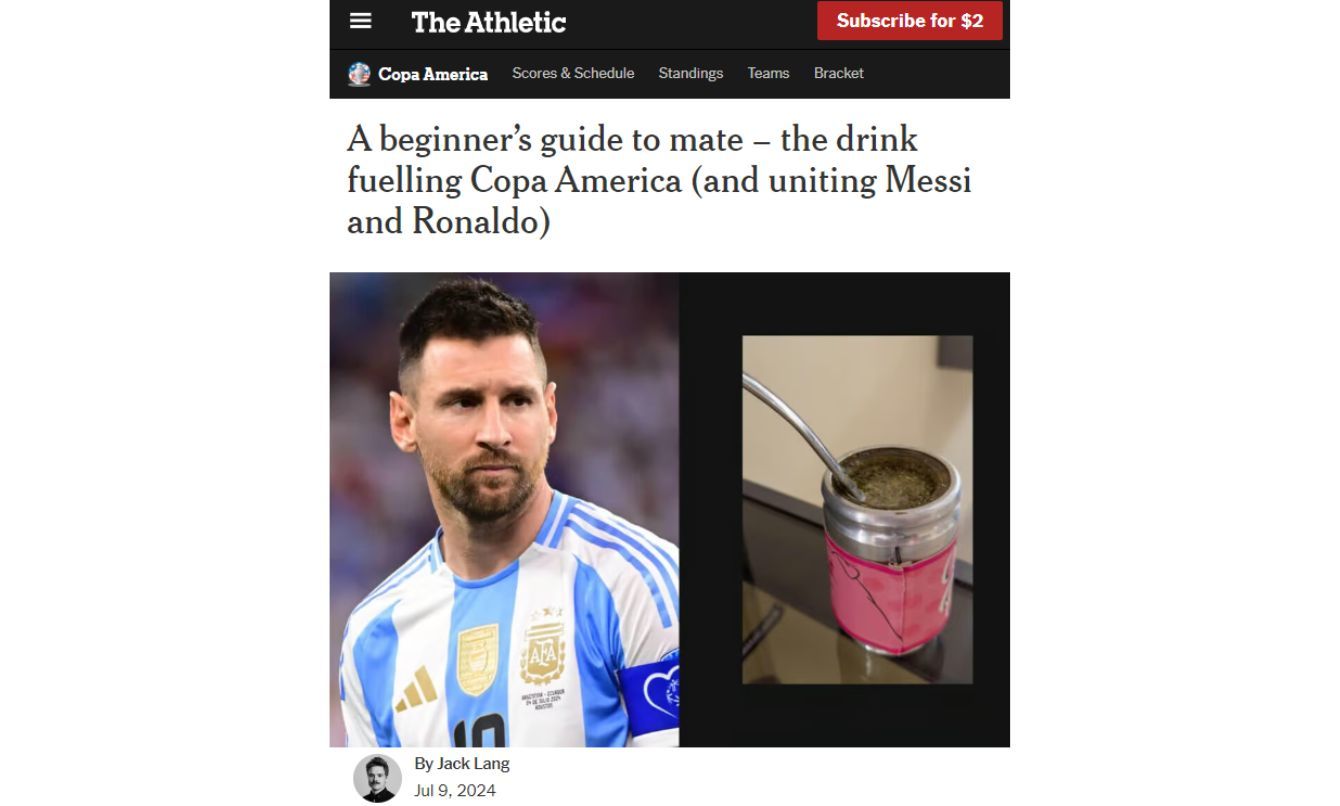This screenshot has height=806, width=1340.
Task: Click the article headline about mate
Action: pyautogui.click(x=659, y=180)
